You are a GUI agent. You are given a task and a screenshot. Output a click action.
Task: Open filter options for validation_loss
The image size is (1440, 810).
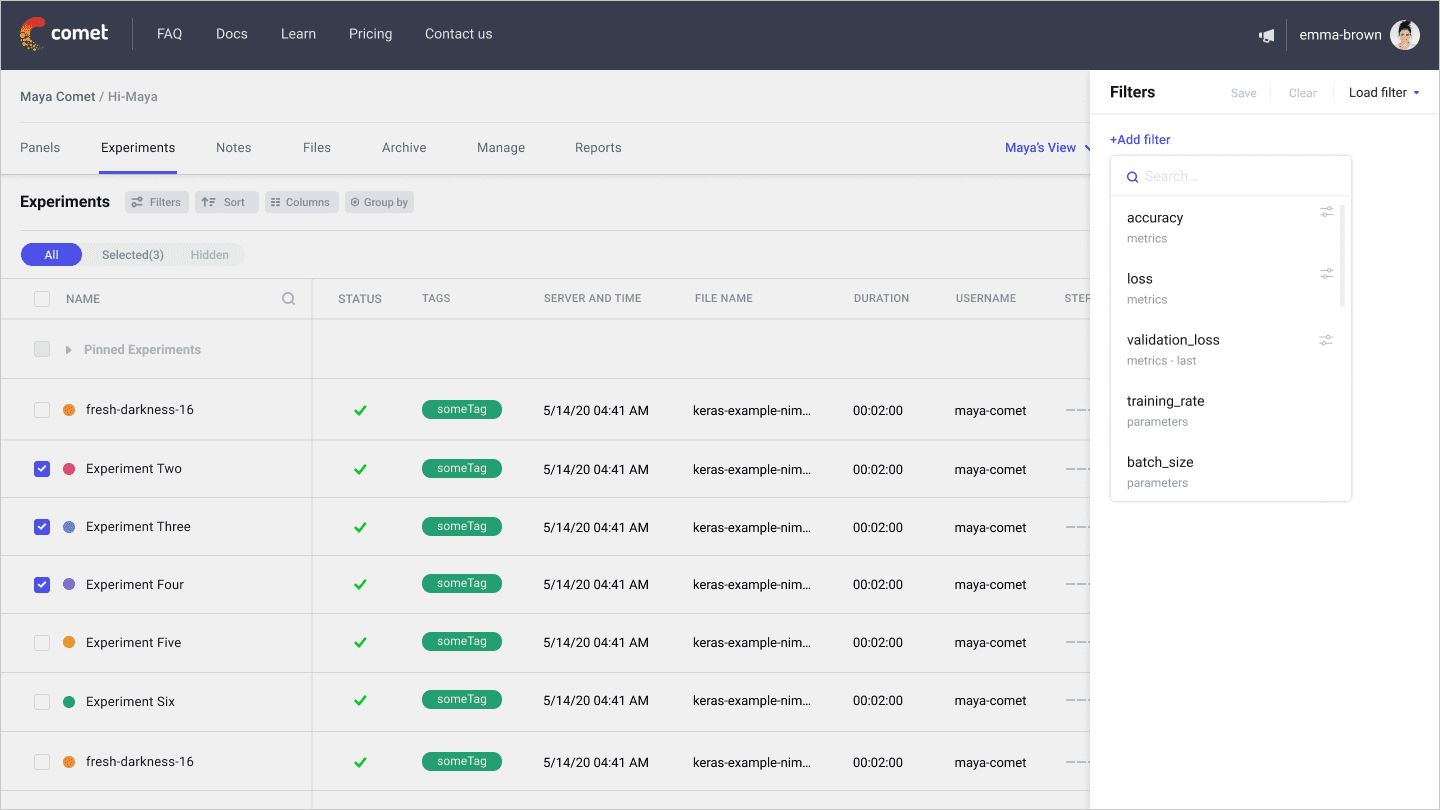point(1326,340)
